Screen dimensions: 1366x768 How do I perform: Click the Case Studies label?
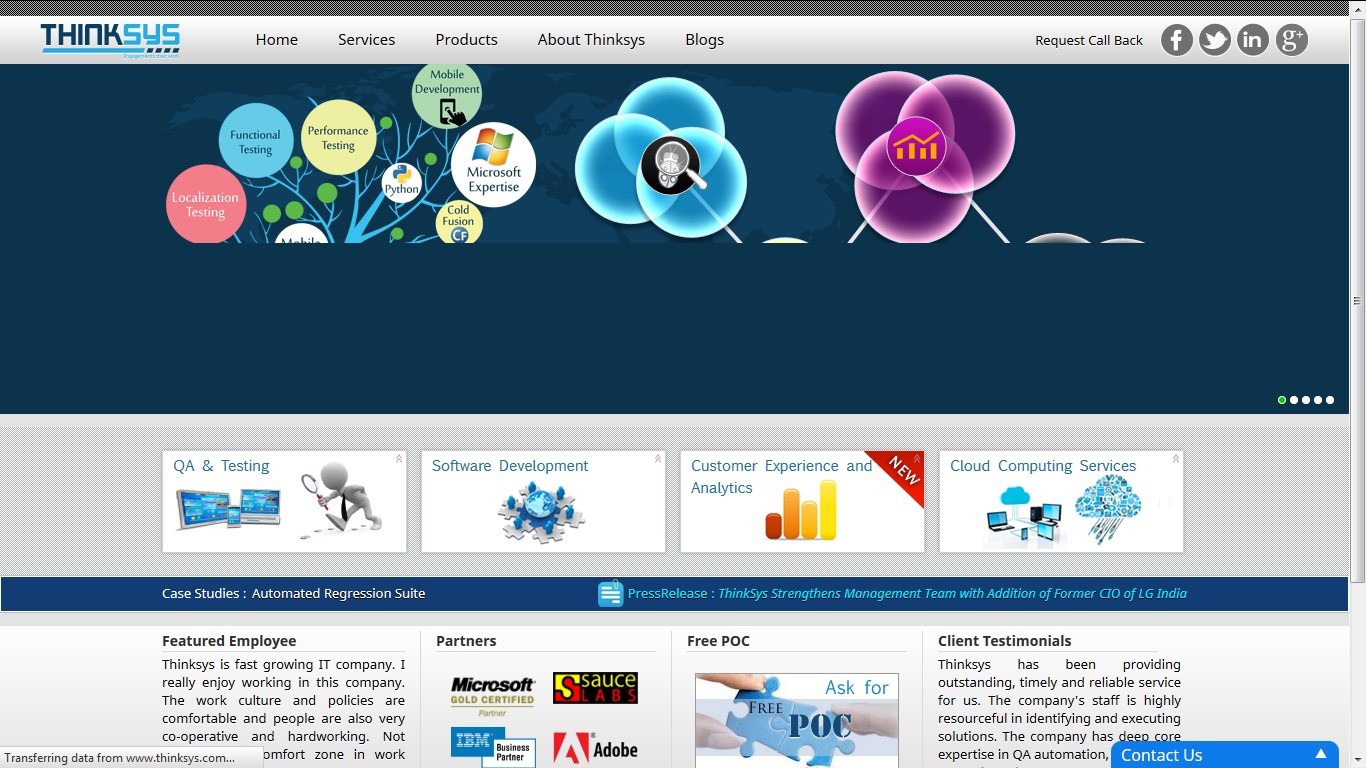(204, 593)
